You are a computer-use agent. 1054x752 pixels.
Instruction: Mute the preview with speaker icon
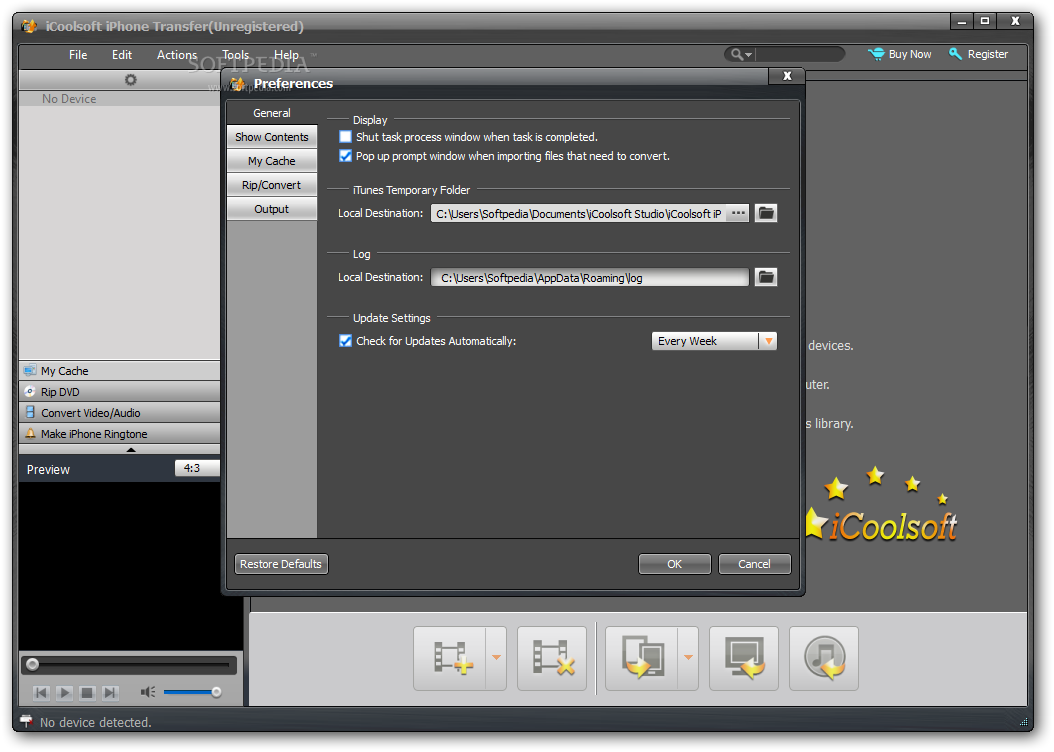click(x=148, y=692)
